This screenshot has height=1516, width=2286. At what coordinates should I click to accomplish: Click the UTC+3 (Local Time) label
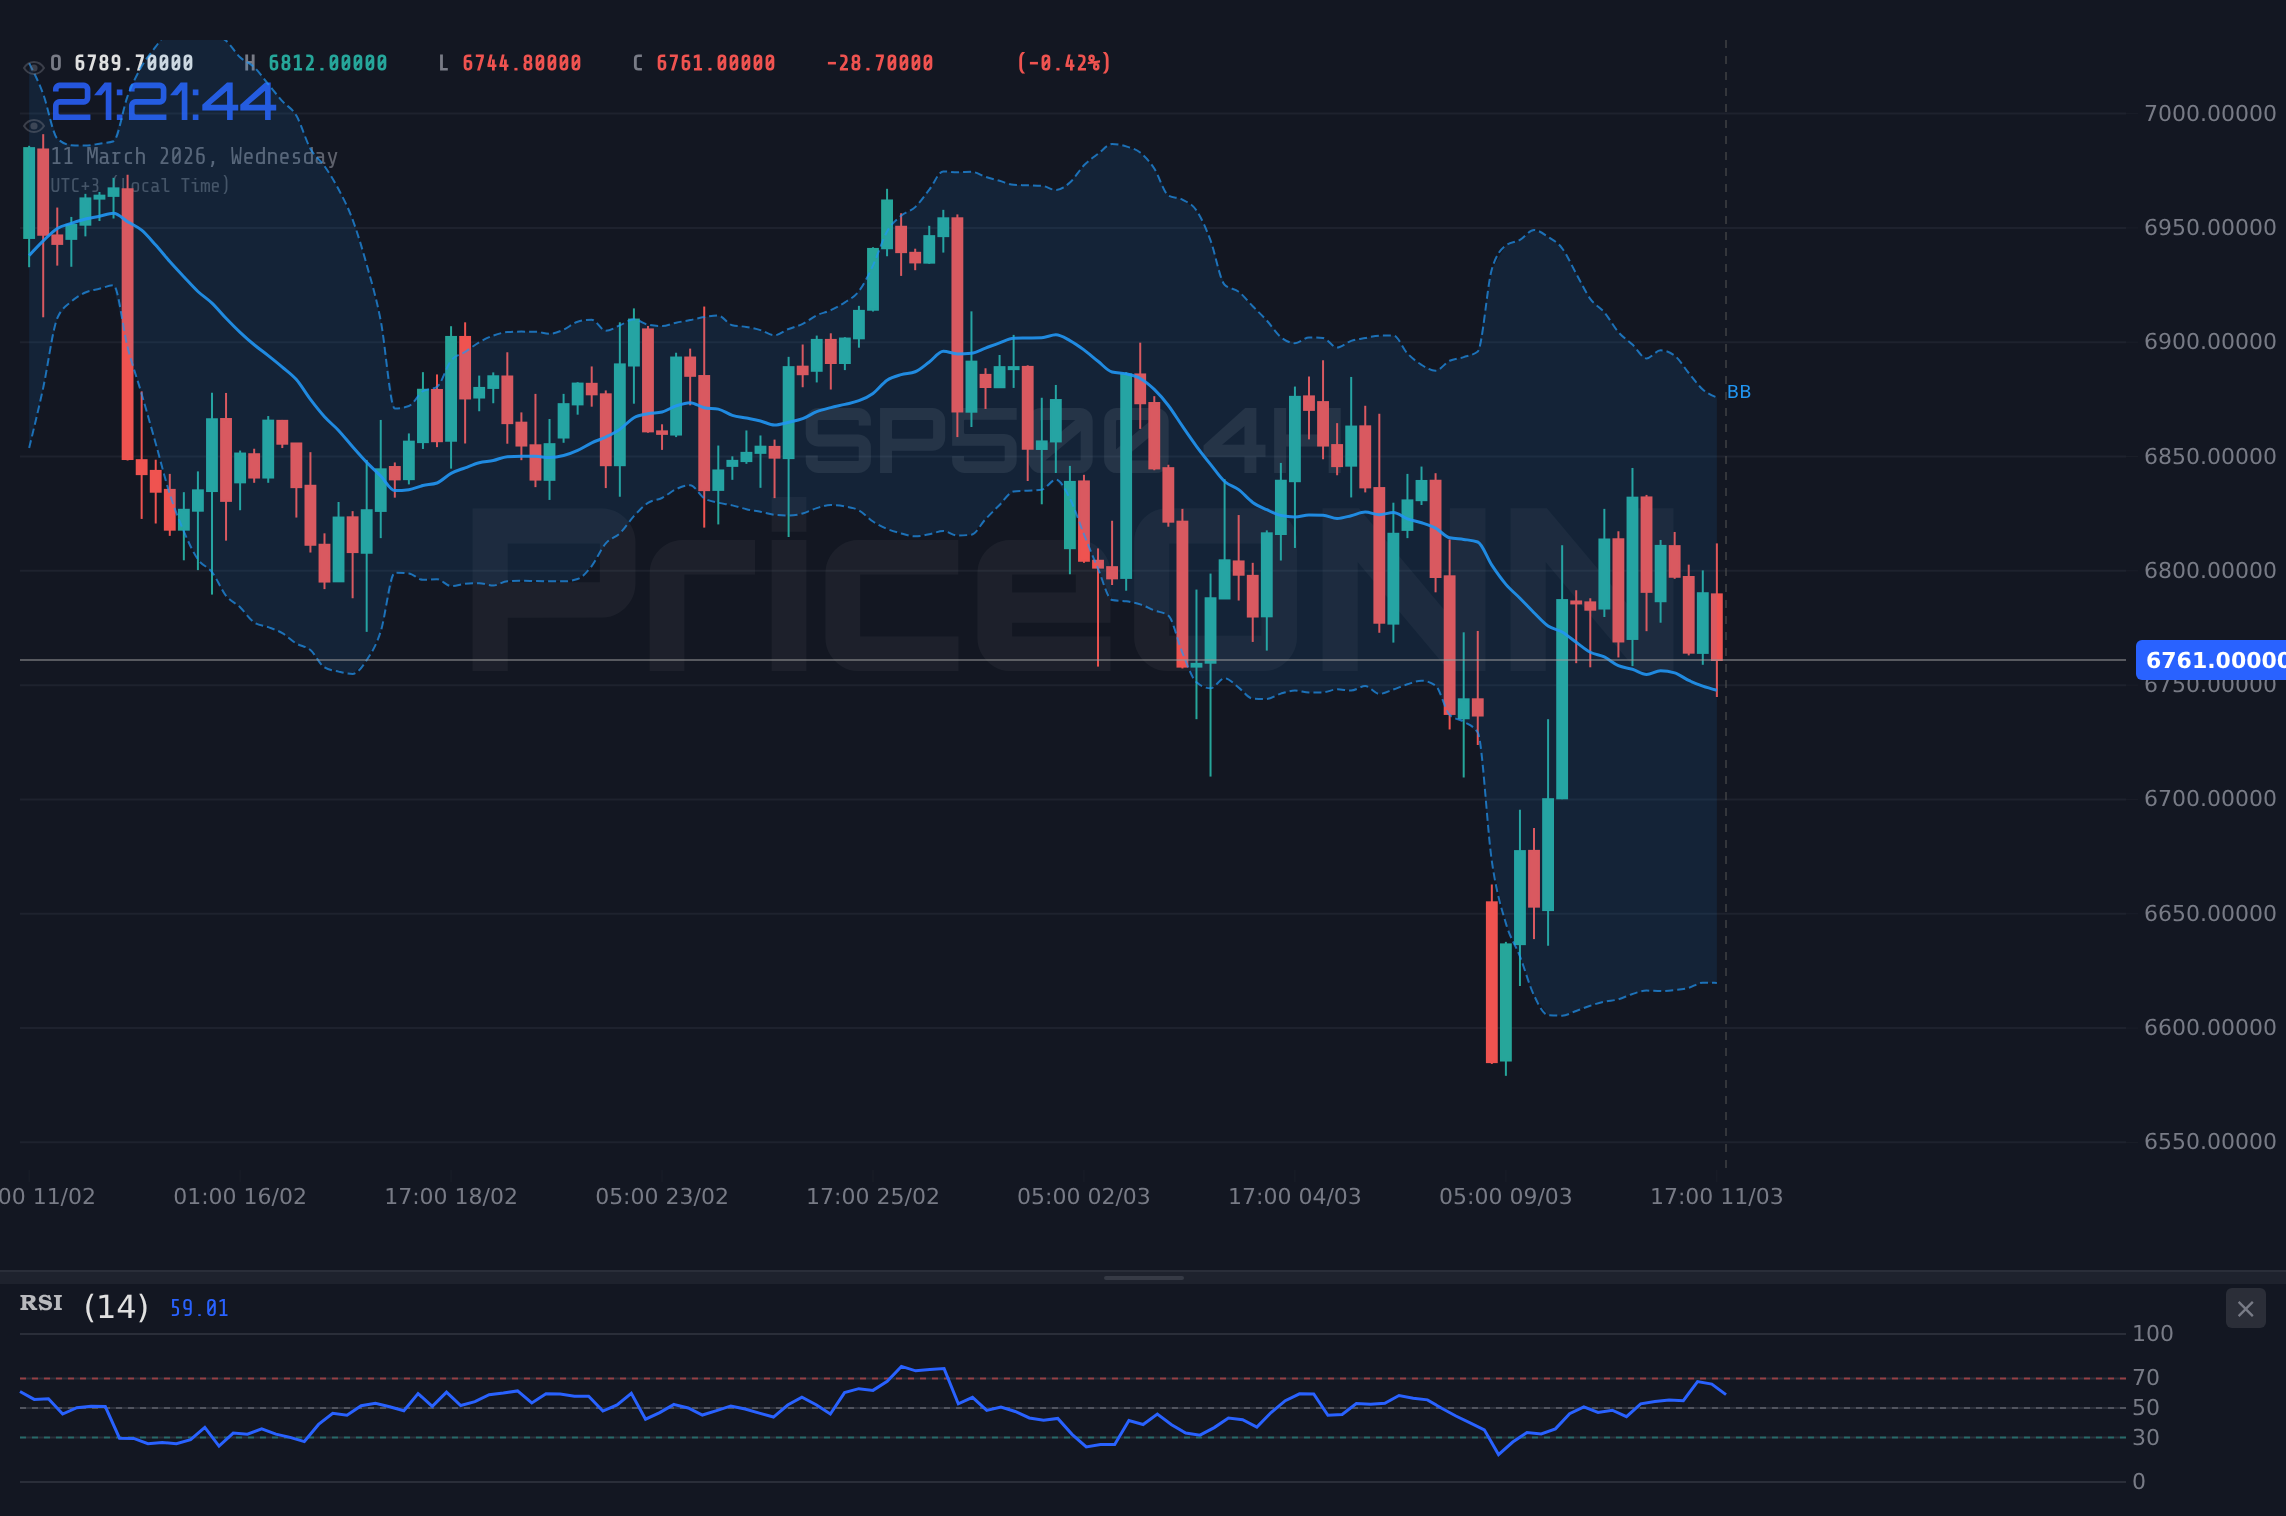click(x=140, y=186)
